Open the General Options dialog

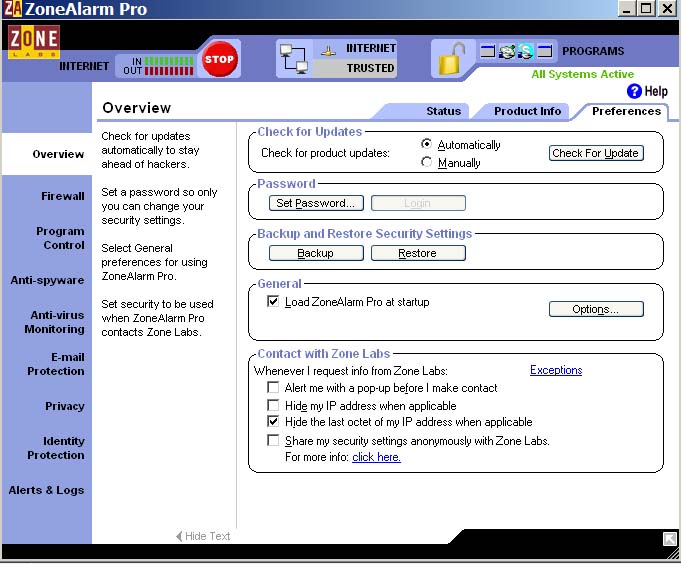tap(596, 309)
